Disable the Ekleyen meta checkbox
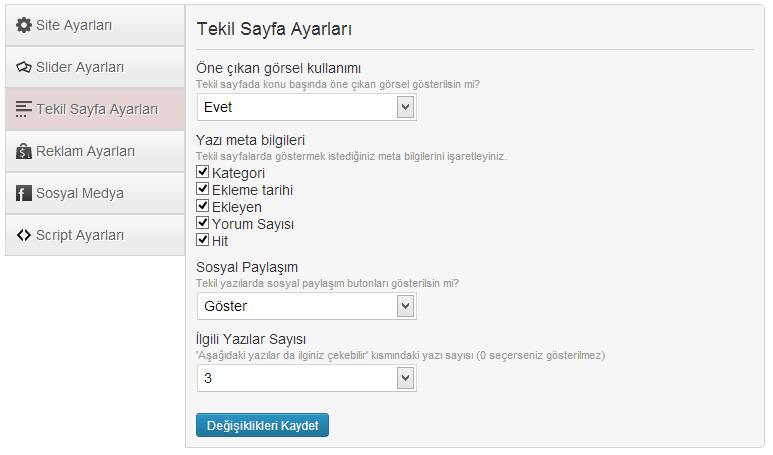This screenshot has width=773, height=455. (202, 206)
